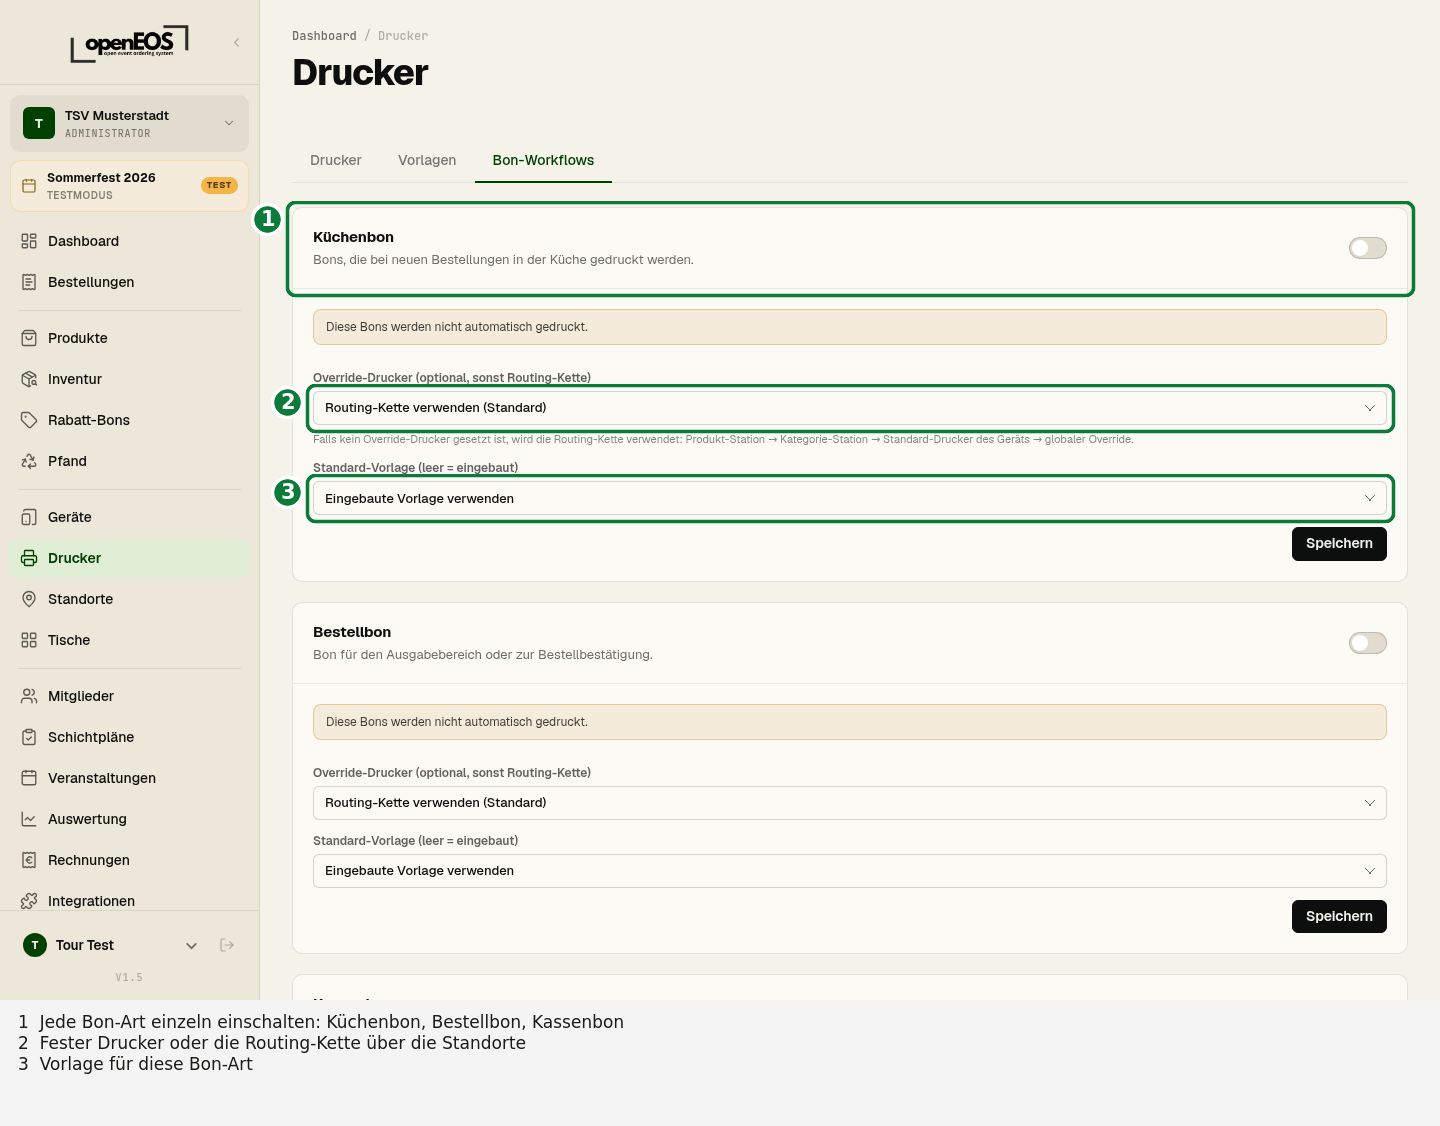1440x1126 pixels.
Task: Click the Inventur box icon
Action: click(x=29, y=379)
